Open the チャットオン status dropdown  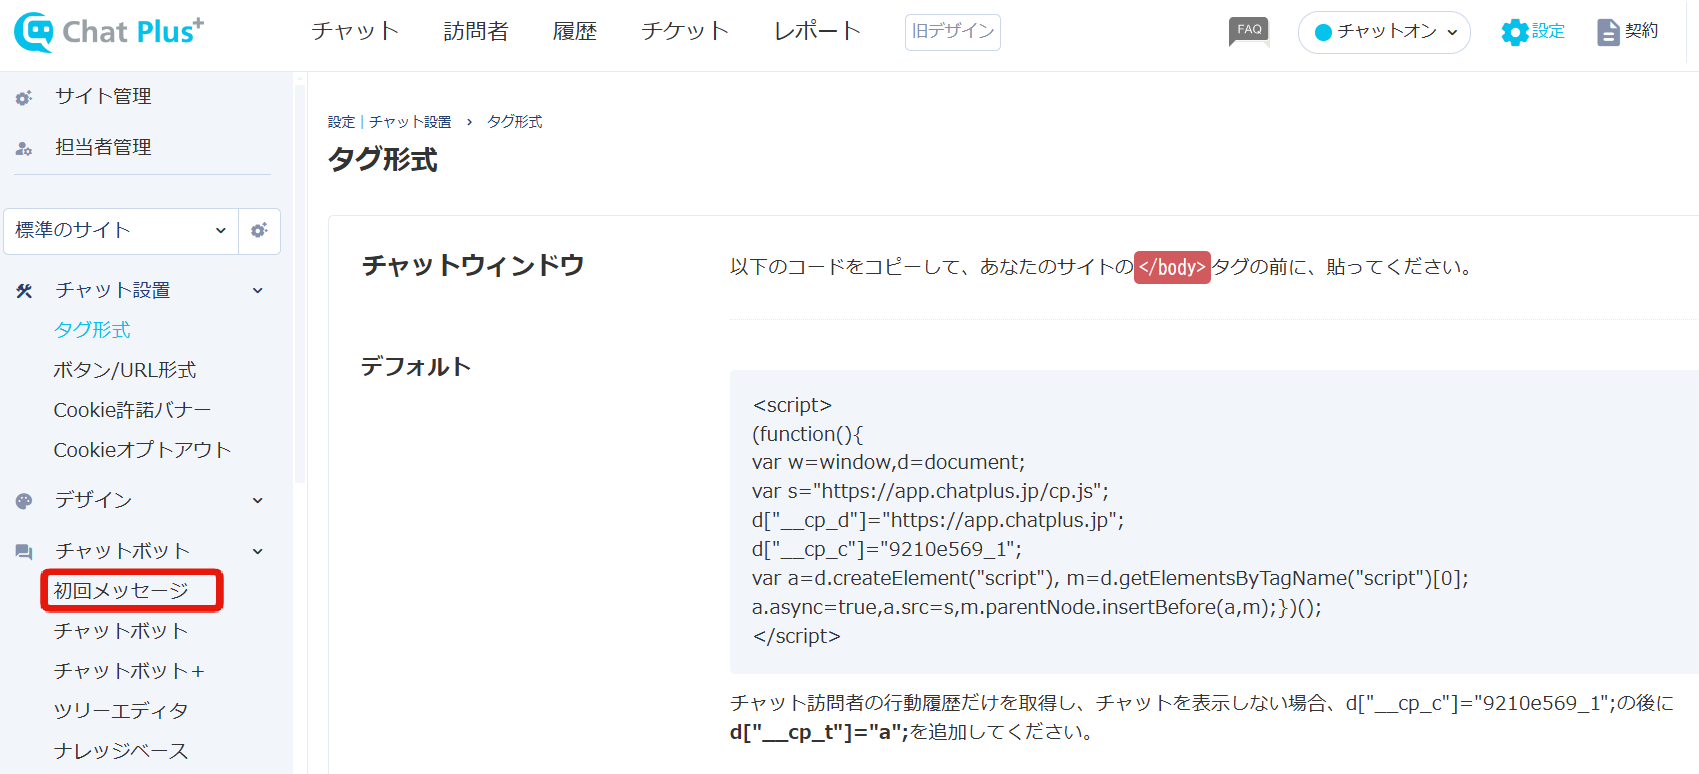pyautogui.click(x=1384, y=32)
